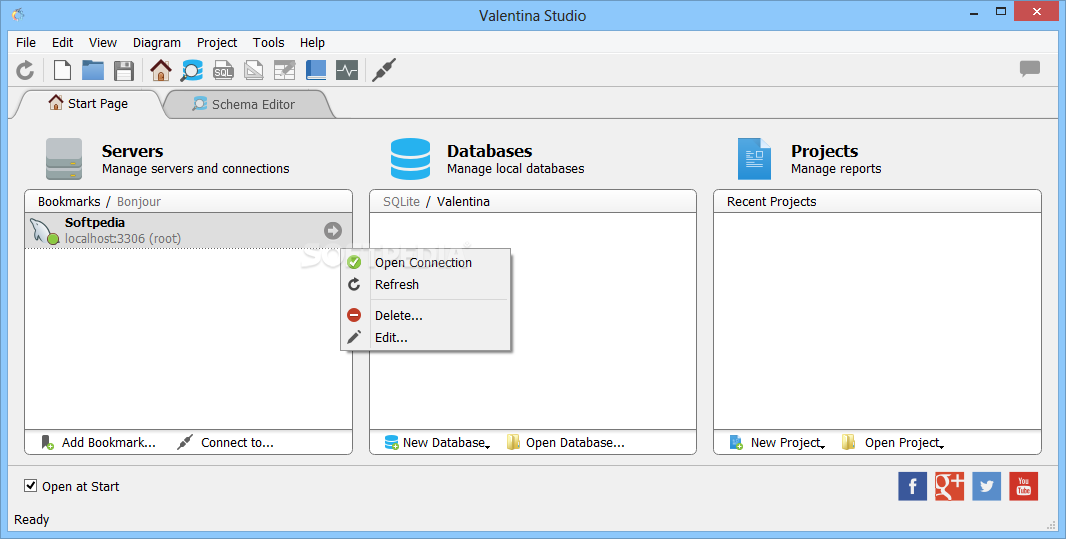The width and height of the screenshot is (1066, 539).
Task: Click the plug connect toolbar icon
Action: pos(383,70)
